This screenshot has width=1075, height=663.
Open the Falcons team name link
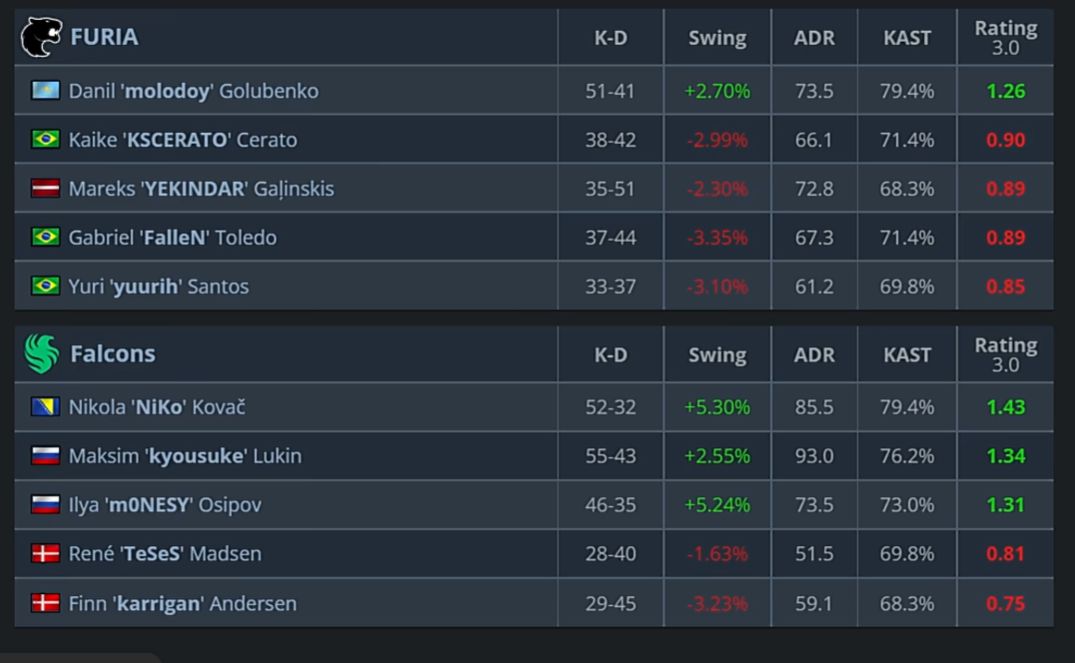click(x=113, y=354)
